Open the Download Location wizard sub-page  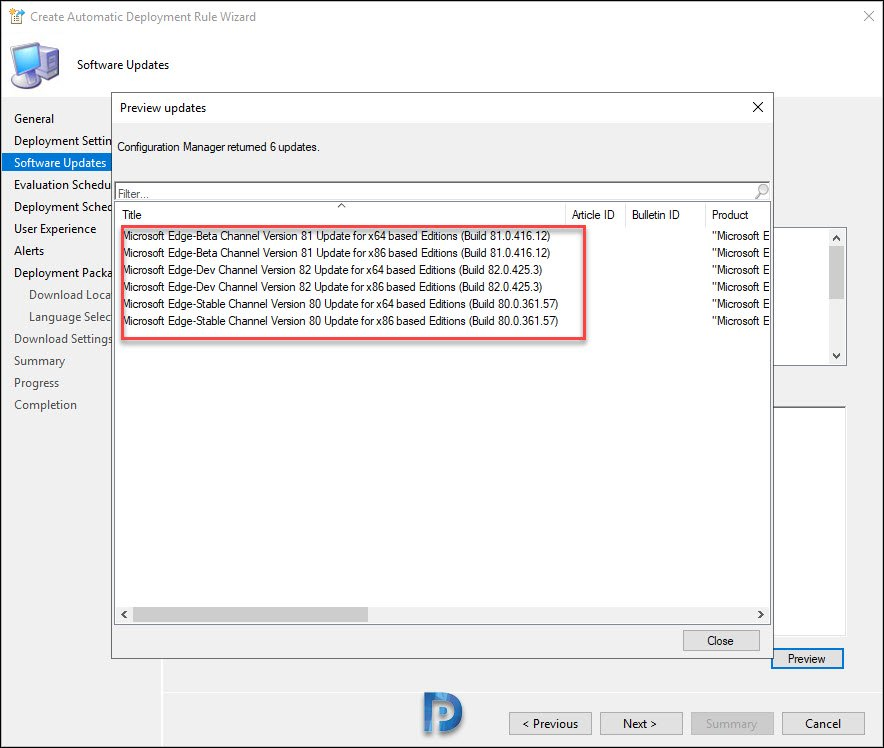(x=70, y=294)
